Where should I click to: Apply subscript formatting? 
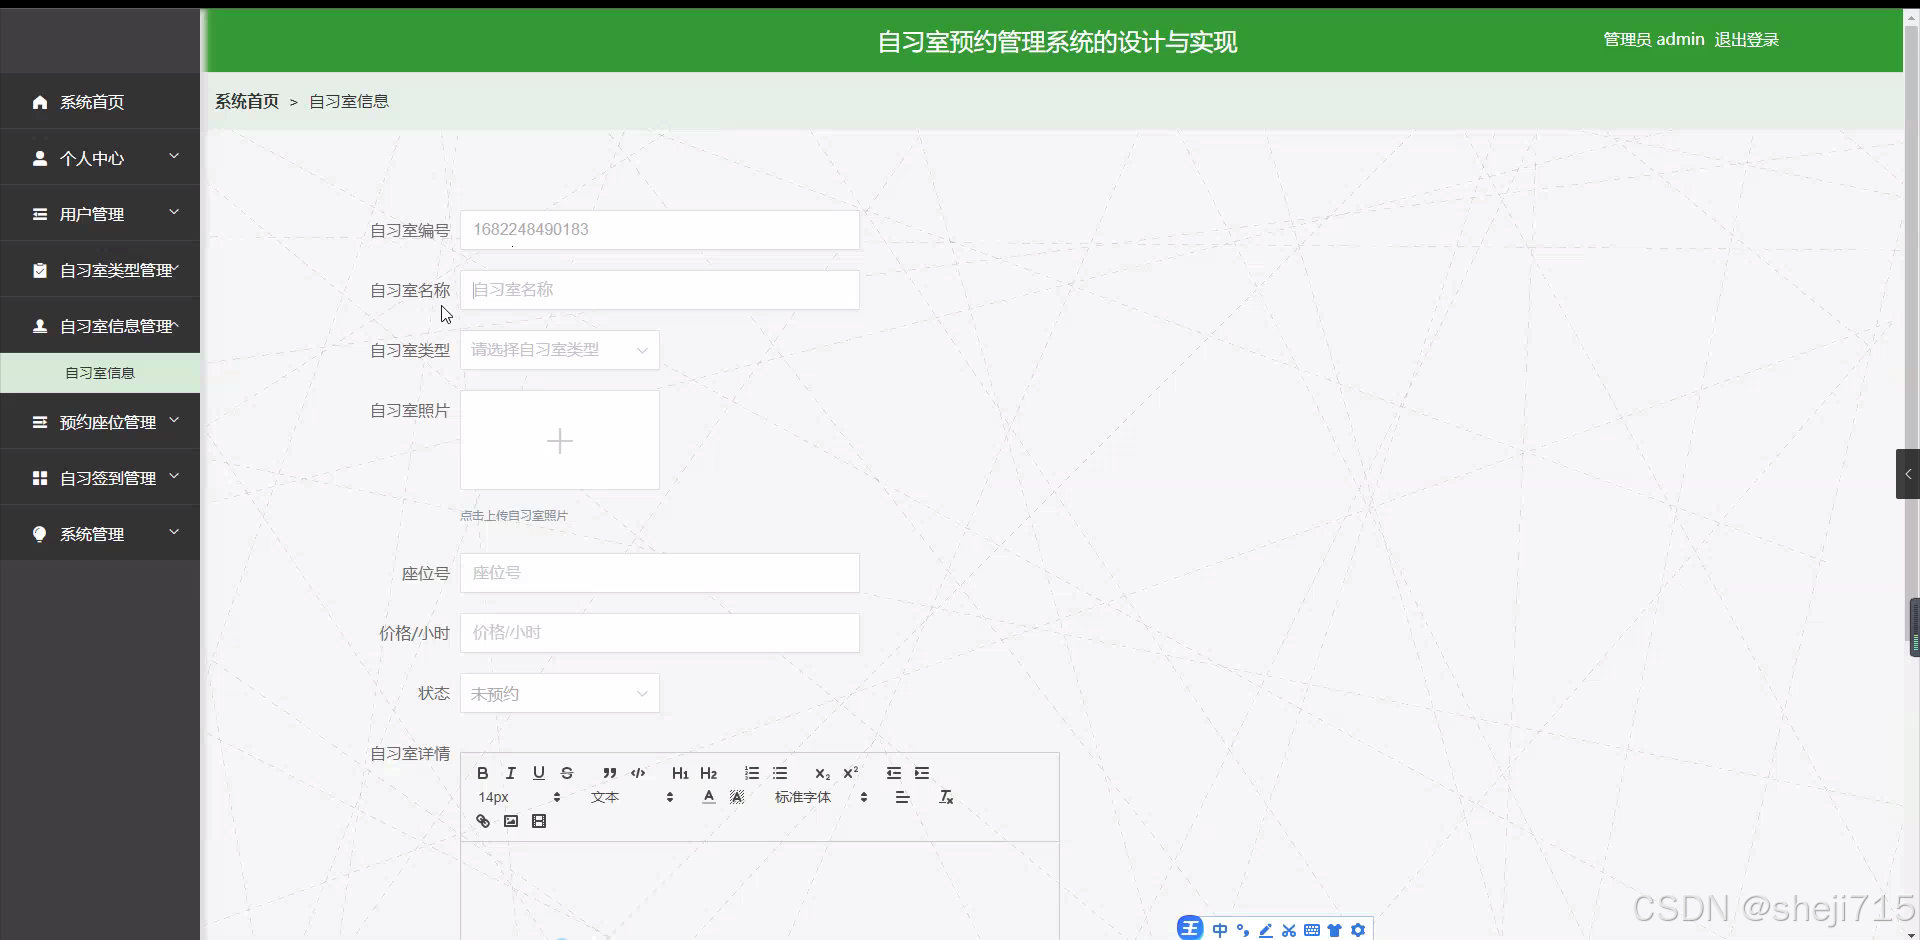coord(822,773)
